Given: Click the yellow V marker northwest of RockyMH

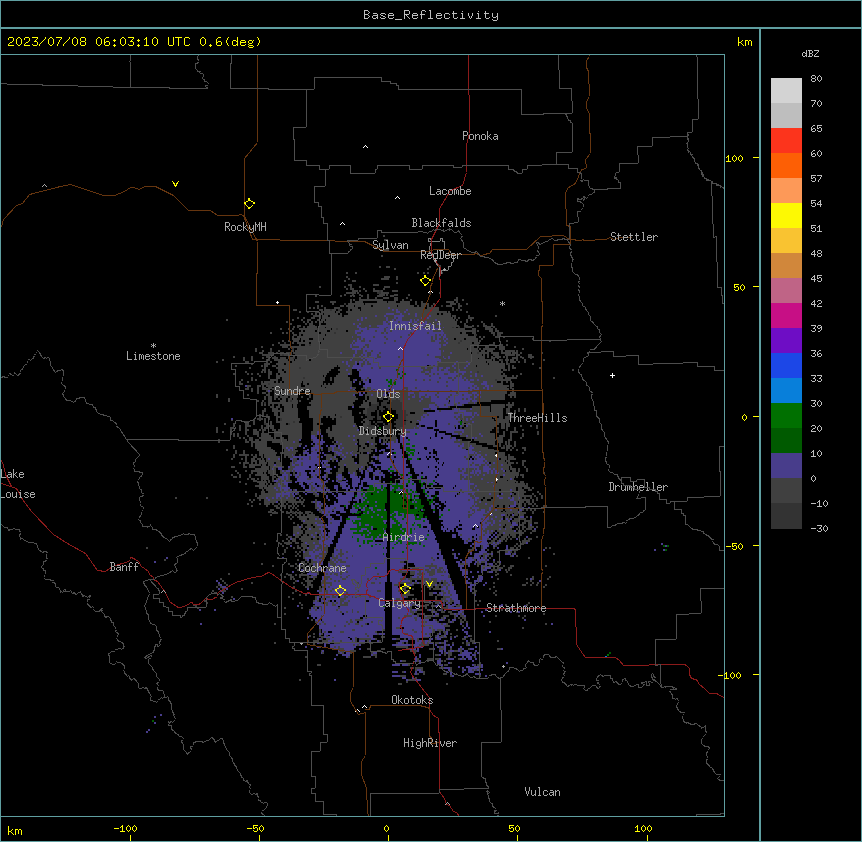Looking at the screenshot, I should [175, 184].
